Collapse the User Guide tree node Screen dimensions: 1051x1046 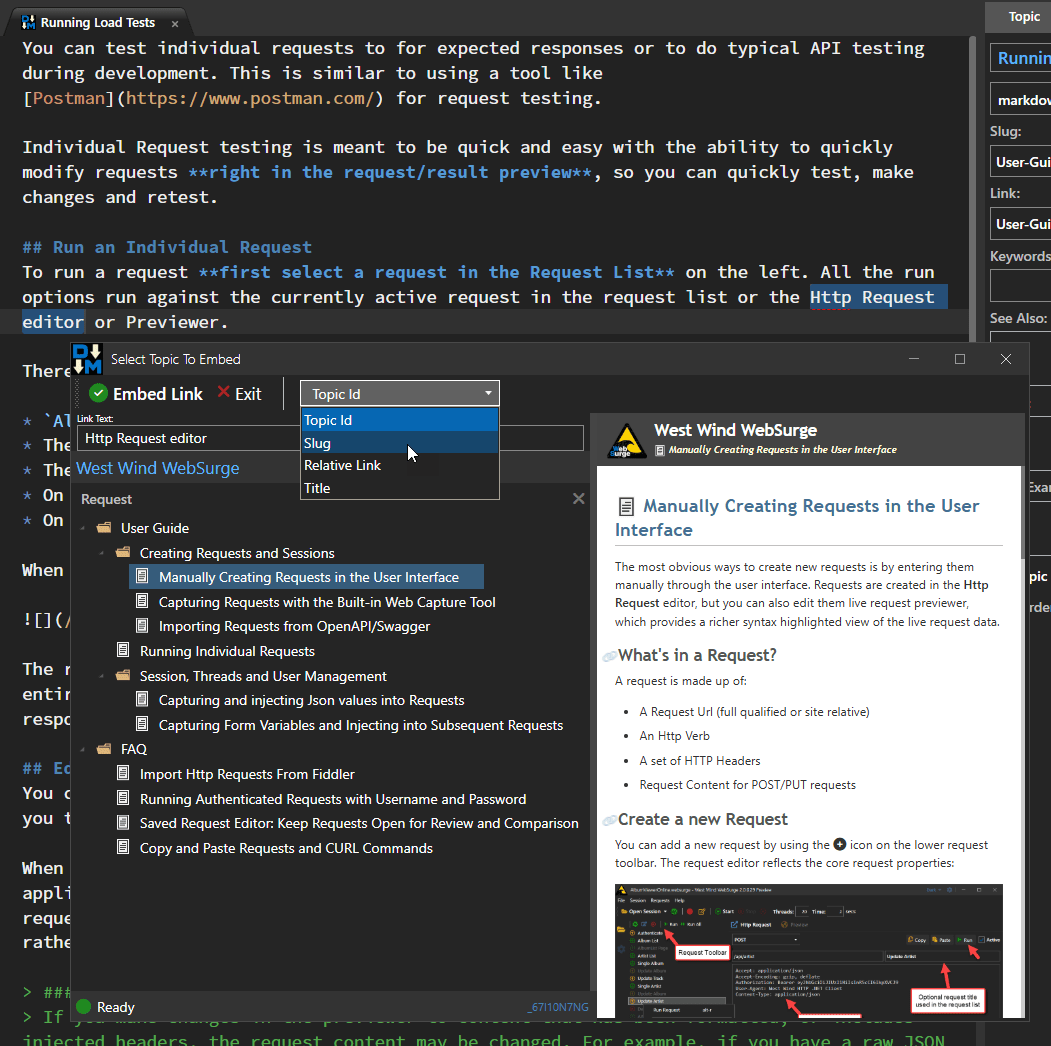[83, 528]
